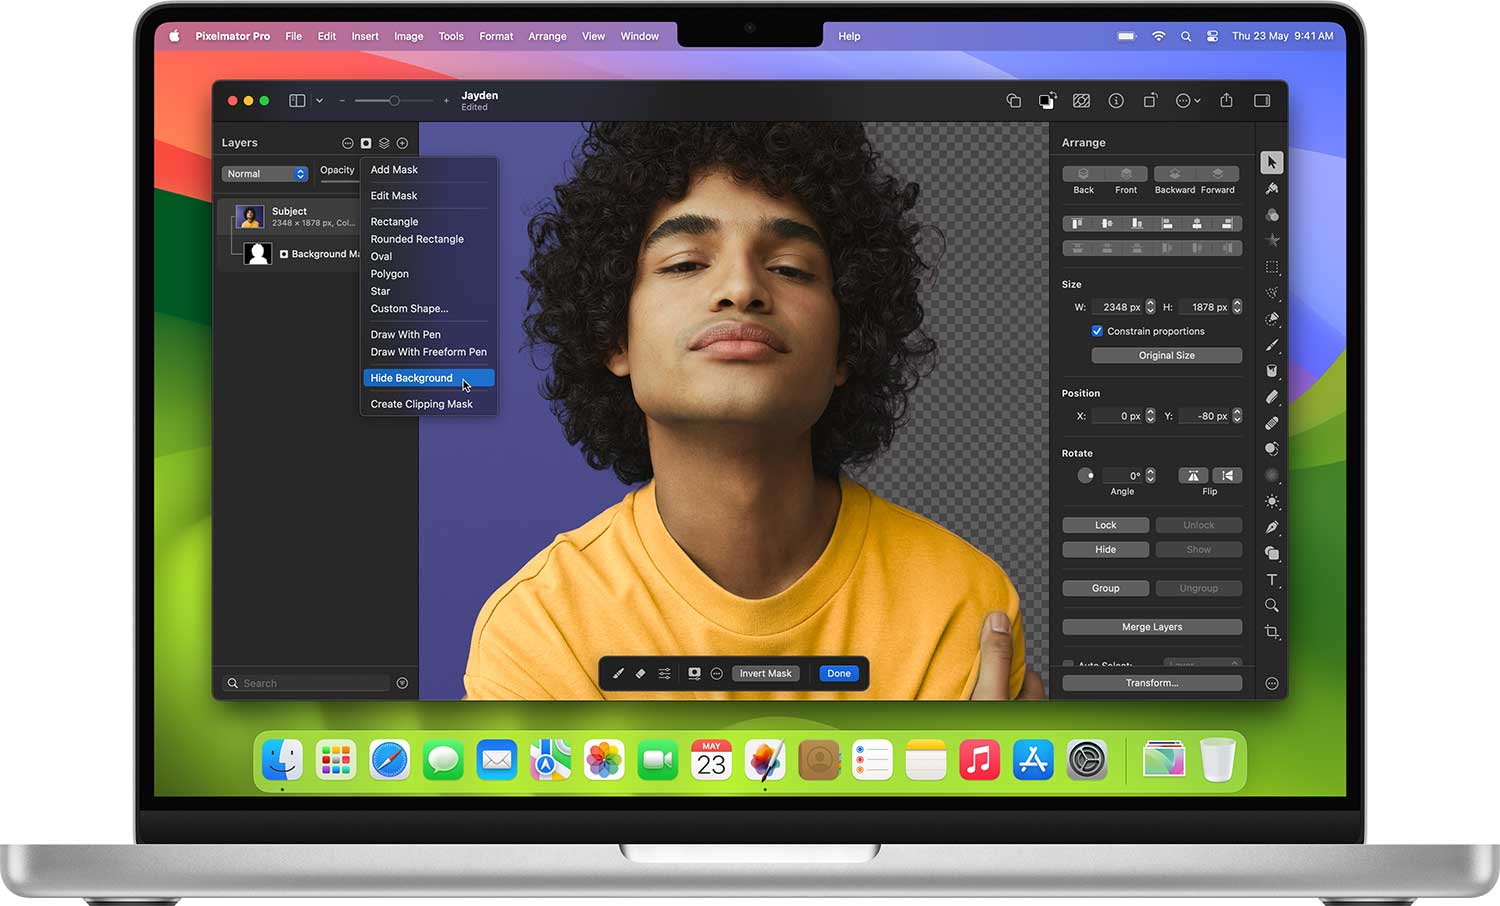The width and height of the screenshot is (1500, 906).
Task: Adjust the zoom slider in title bar
Action: click(x=394, y=101)
